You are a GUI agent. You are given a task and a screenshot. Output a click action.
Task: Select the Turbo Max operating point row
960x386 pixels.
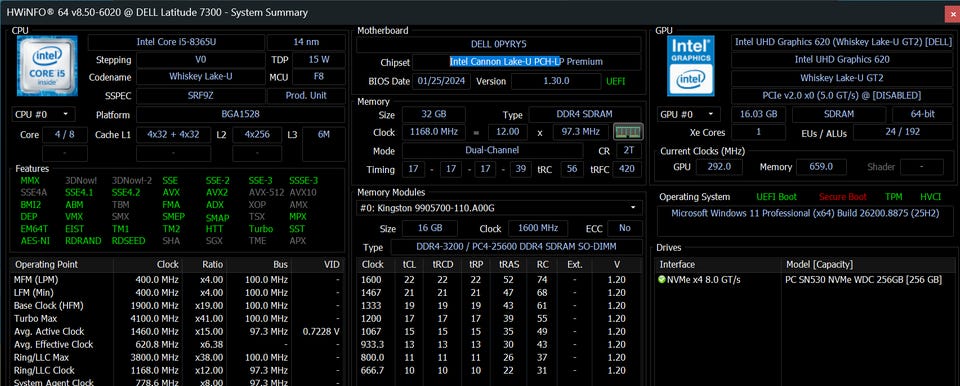tap(176, 319)
